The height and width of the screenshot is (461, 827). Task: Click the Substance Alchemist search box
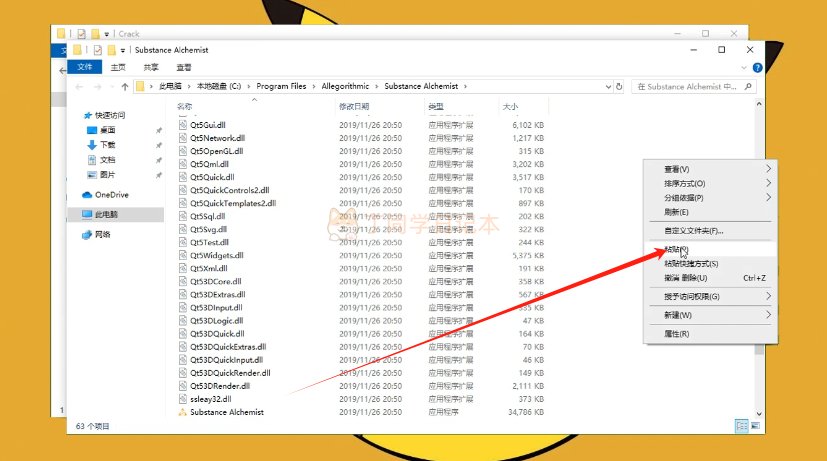(690, 87)
